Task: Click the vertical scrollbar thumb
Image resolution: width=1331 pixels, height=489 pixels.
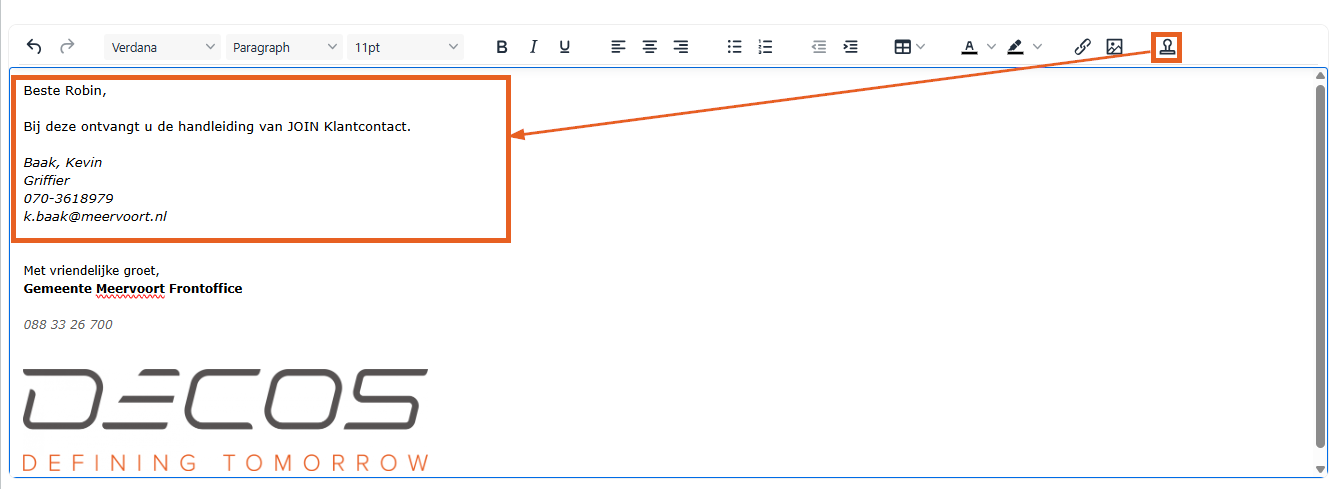Action: coord(1320,268)
